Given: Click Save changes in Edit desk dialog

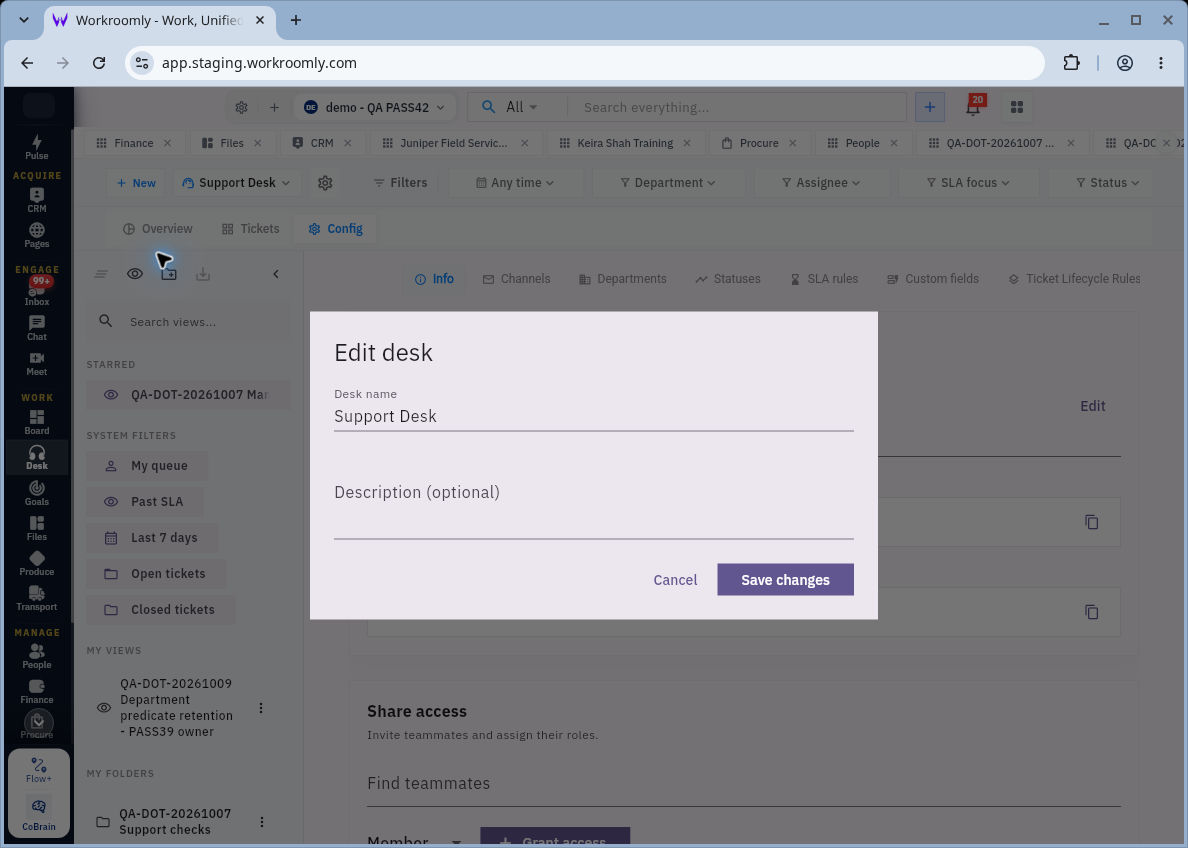Looking at the screenshot, I should coord(785,580).
